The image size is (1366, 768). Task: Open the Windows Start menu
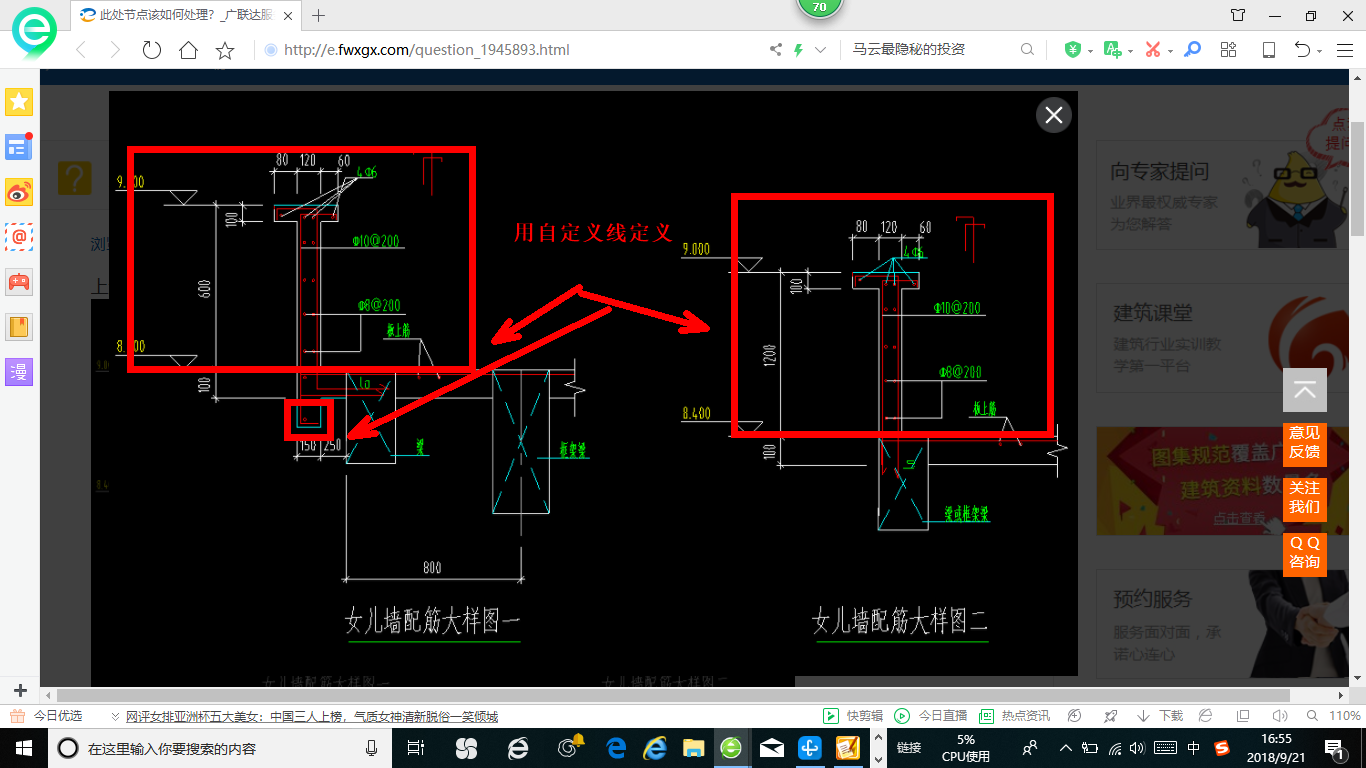click(22, 747)
